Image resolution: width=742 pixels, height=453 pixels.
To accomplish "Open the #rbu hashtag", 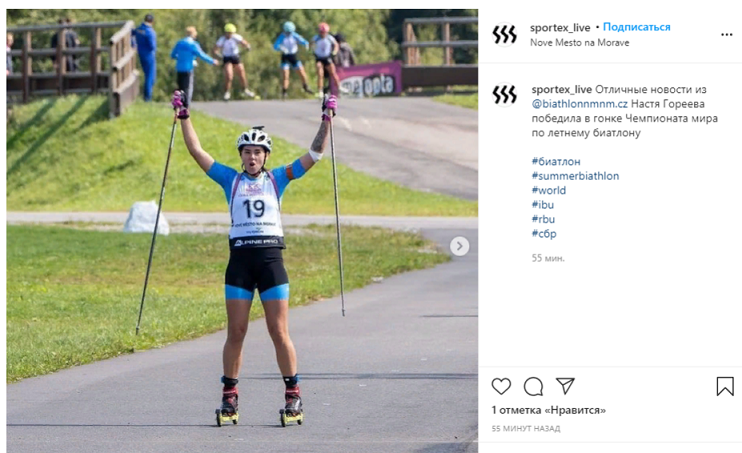I will click(543, 219).
